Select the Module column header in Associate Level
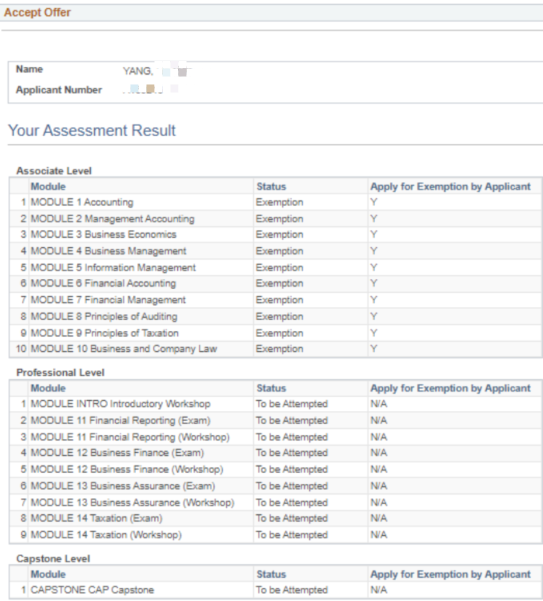The height and width of the screenshot is (601, 543). pyautogui.click(x=48, y=187)
